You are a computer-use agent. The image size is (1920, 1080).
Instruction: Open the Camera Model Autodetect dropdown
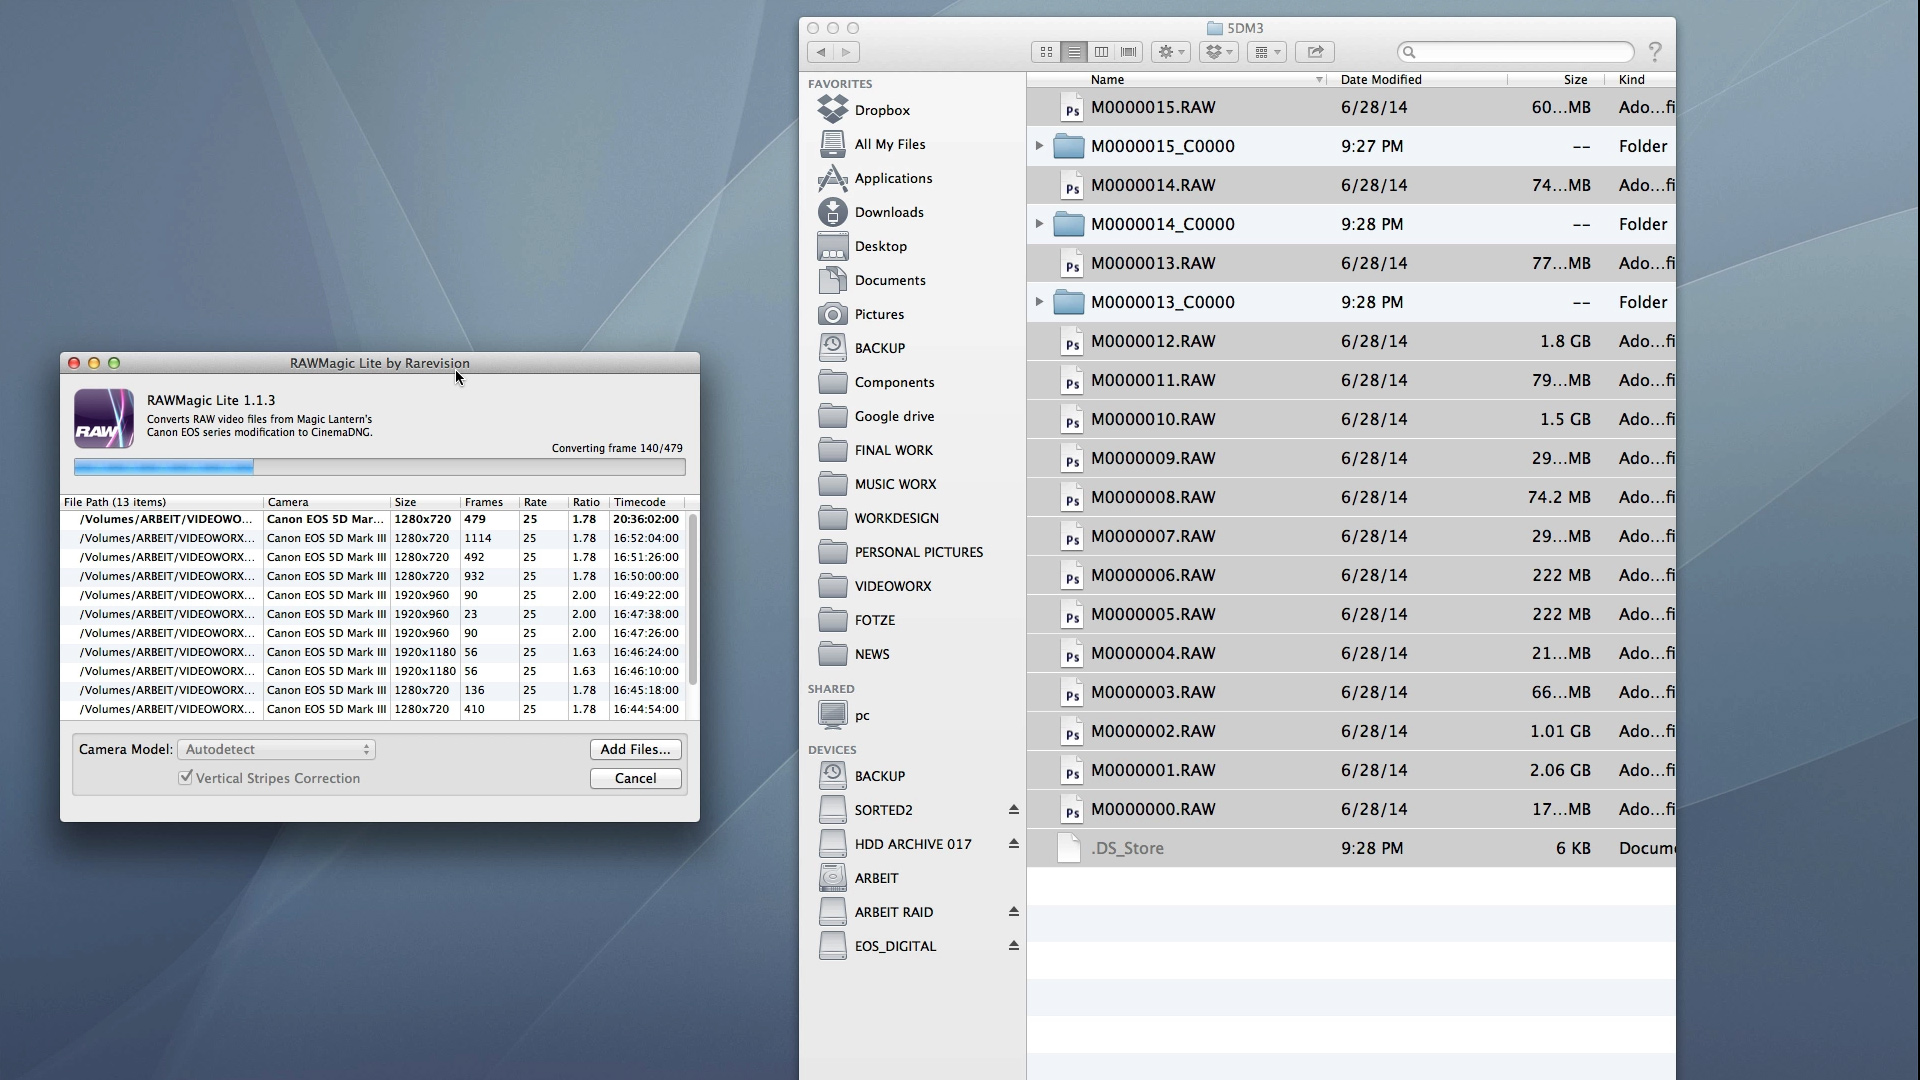click(276, 749)
